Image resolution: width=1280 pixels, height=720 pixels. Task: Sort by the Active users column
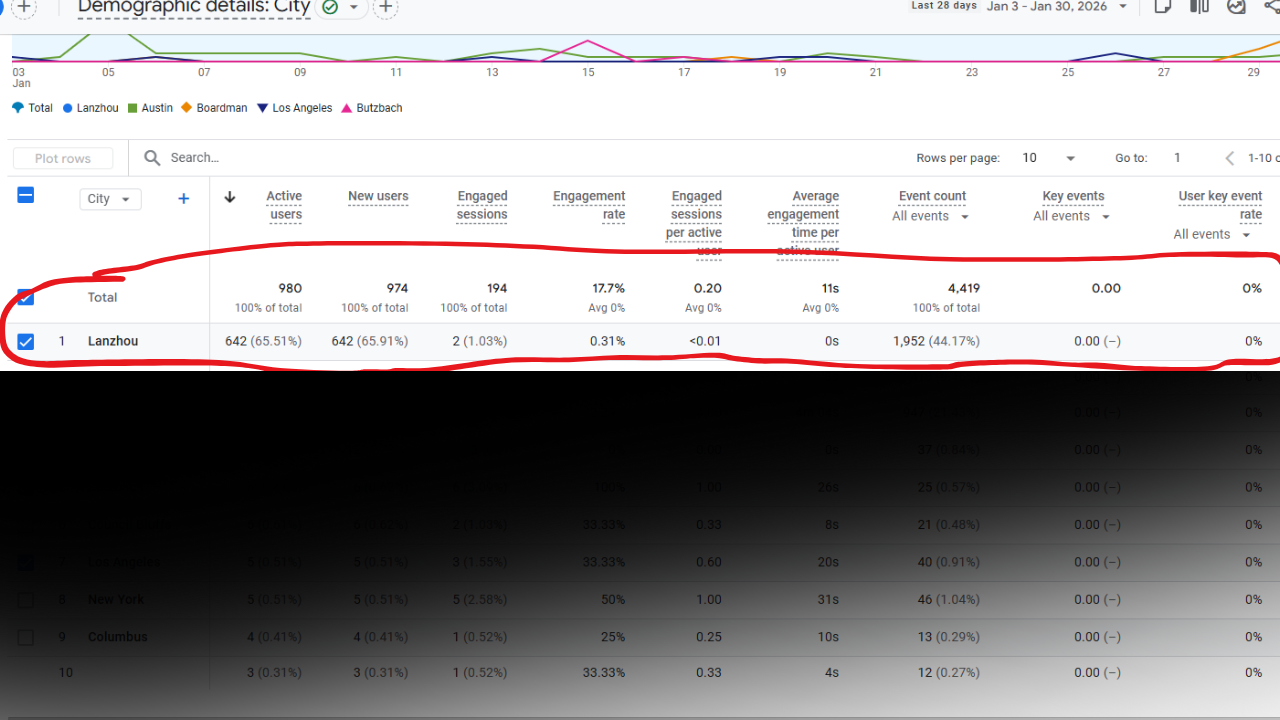pyautogui.click(x=284, y=205)
